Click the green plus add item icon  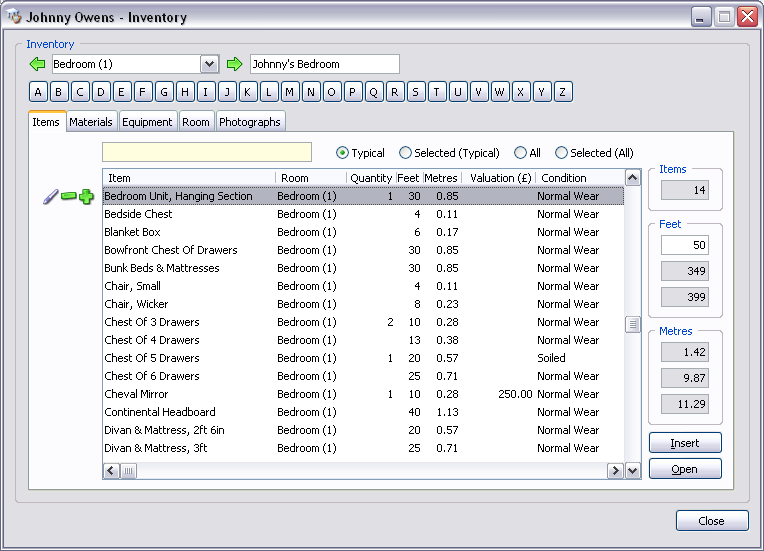coord(86,197)
